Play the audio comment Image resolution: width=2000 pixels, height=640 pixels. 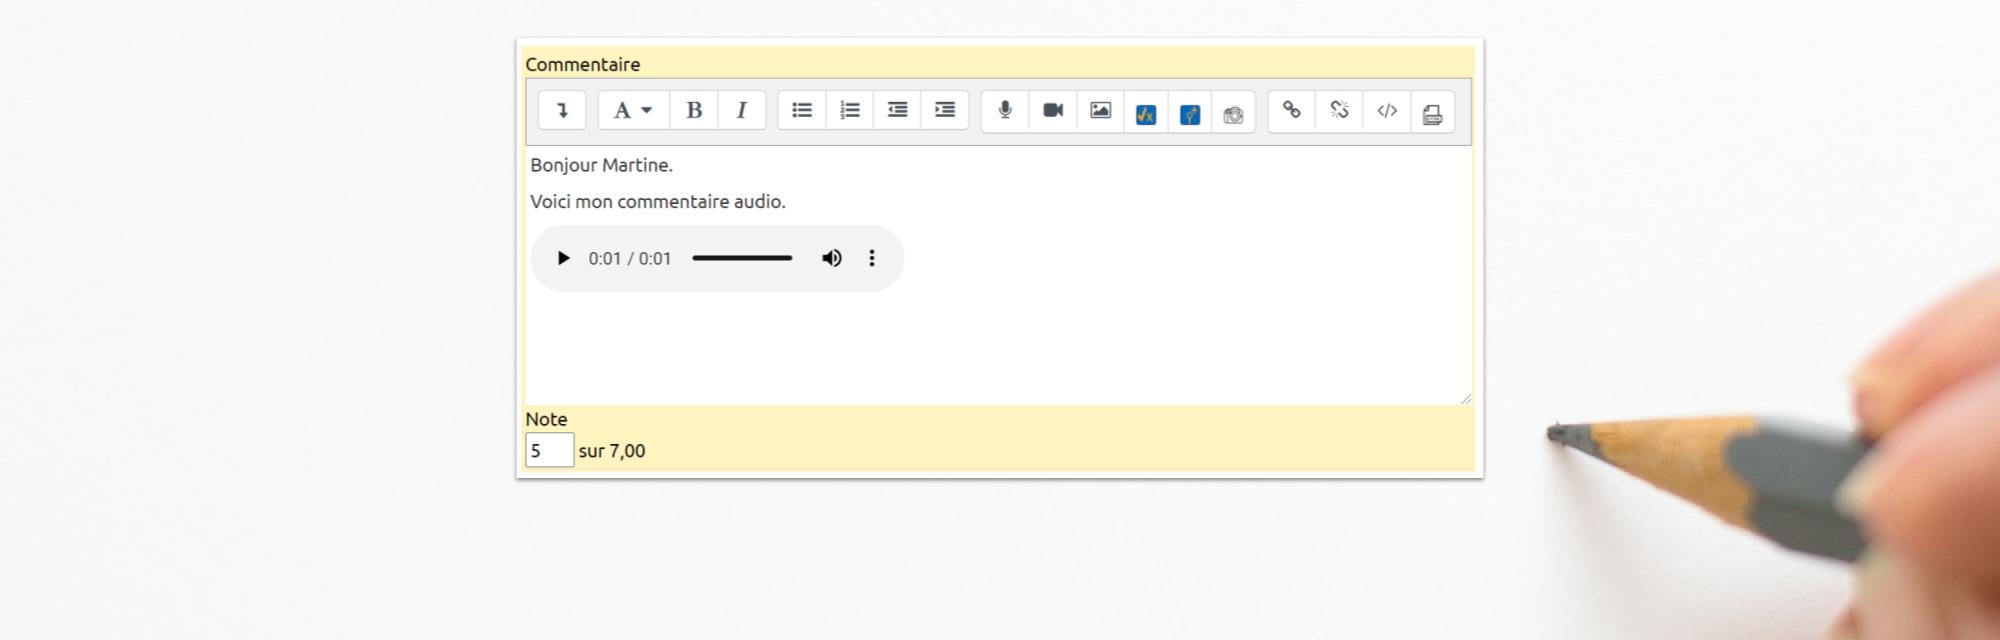click(x=563, y=258)
